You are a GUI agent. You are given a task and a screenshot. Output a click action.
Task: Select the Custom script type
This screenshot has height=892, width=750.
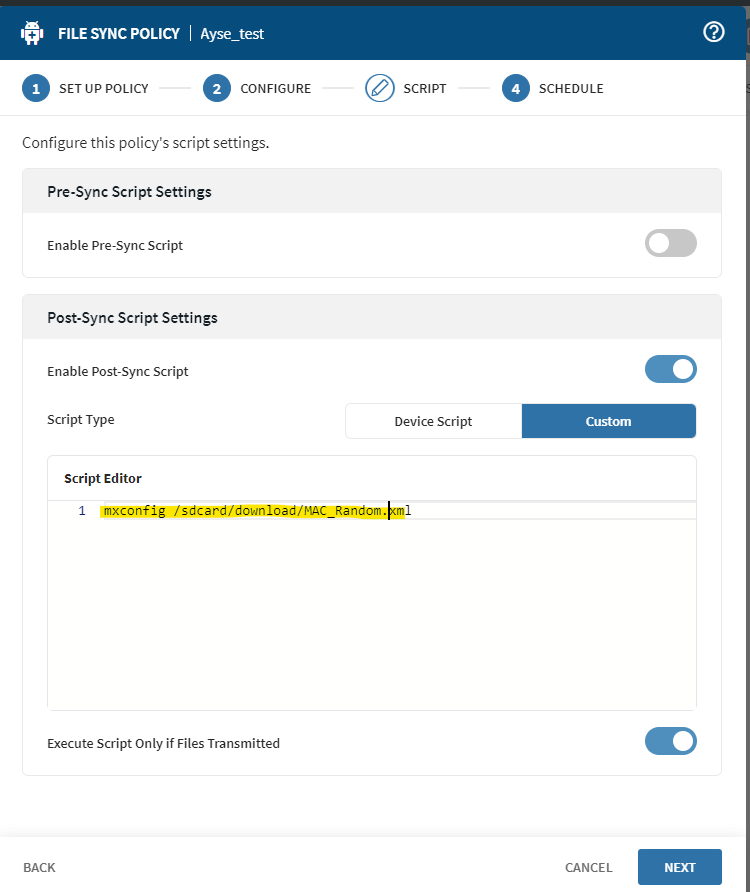(x=608, y=421)
